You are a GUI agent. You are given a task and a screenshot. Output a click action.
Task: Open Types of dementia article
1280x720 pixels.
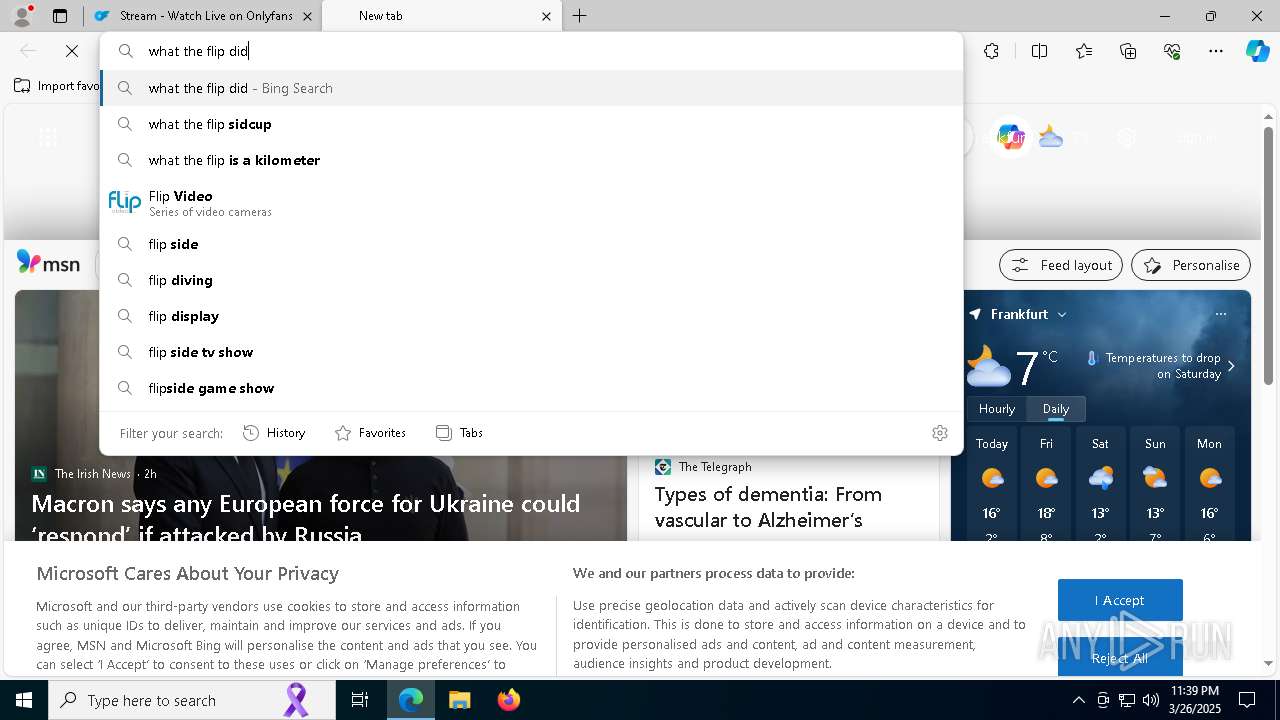point(768,507)
